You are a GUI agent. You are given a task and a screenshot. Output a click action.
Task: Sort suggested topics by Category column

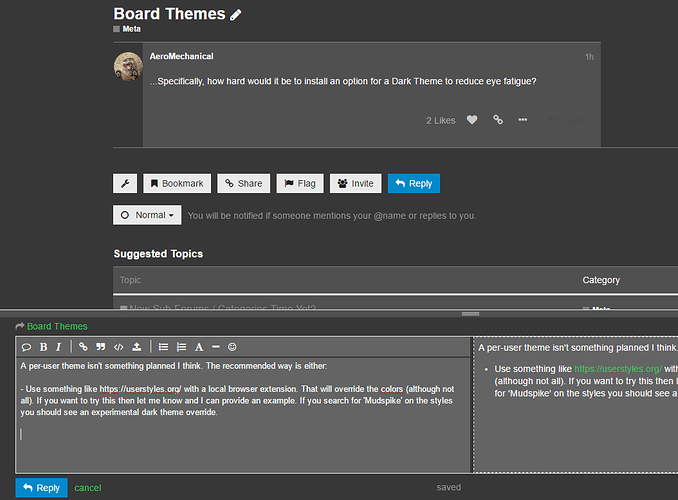tap(601, 280)
